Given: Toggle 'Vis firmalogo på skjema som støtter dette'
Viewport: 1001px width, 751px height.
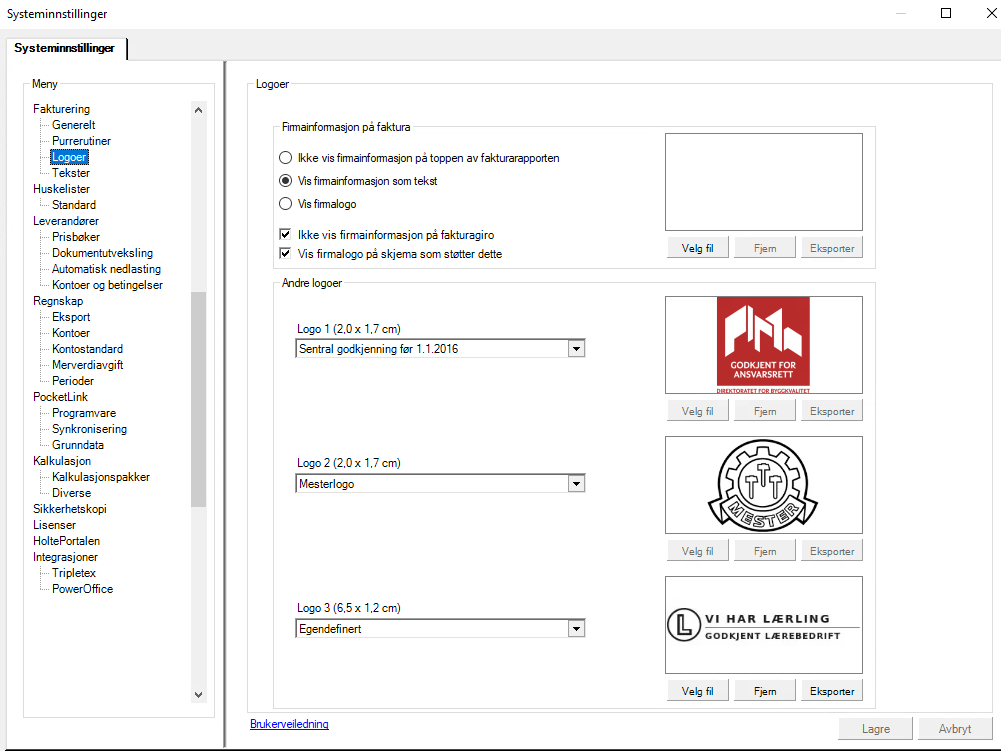Looking at the screenshot, I should pyautogui.click(x=285, y=254).
